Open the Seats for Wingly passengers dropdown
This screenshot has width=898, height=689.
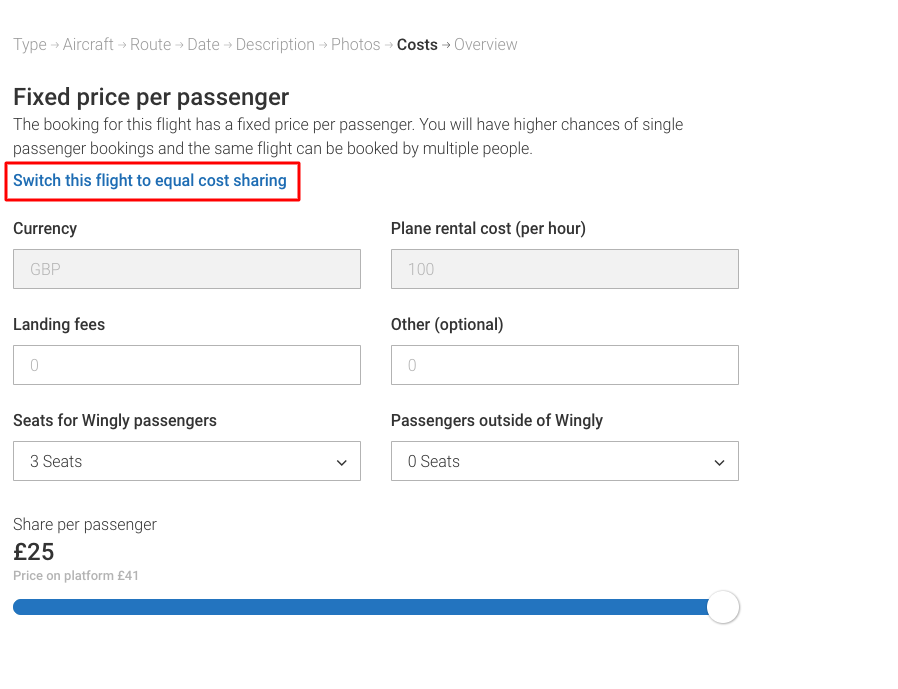point(187,461)
